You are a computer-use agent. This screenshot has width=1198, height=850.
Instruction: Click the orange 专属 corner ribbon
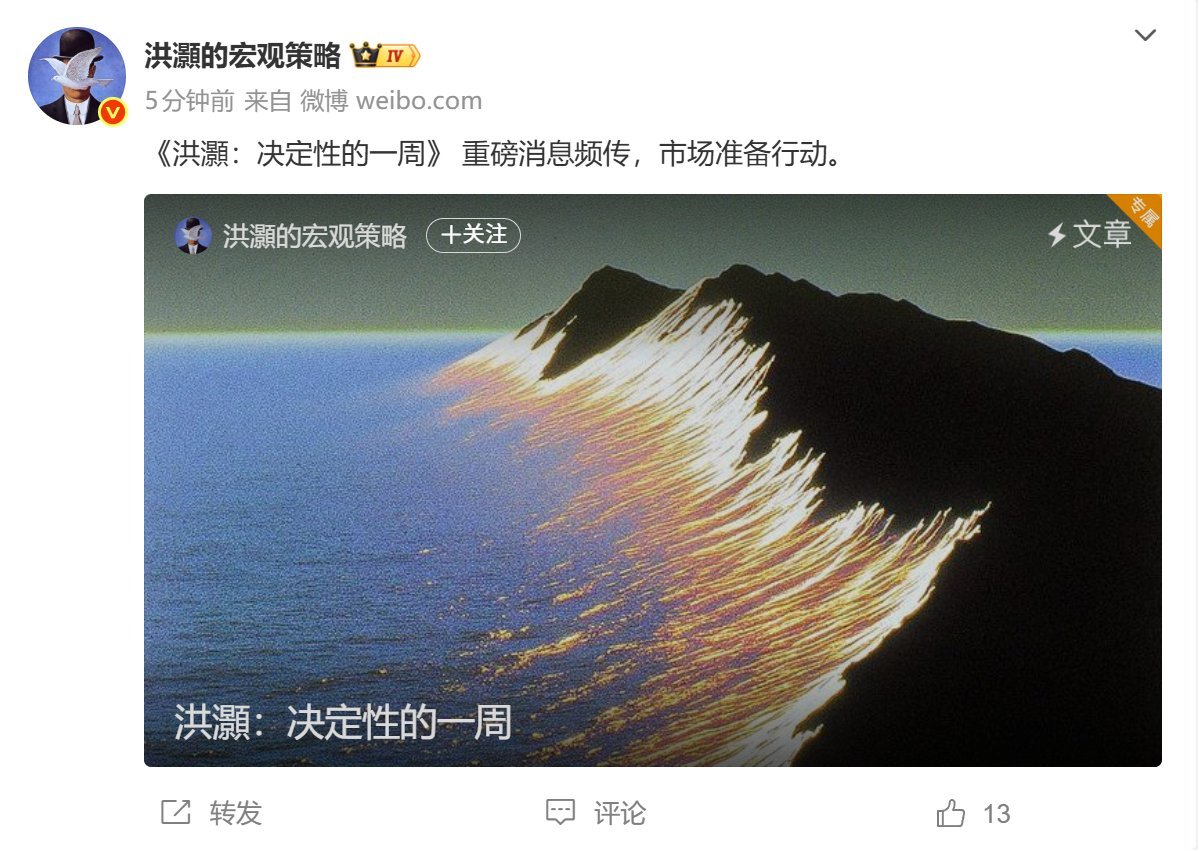coord(1141,213)
